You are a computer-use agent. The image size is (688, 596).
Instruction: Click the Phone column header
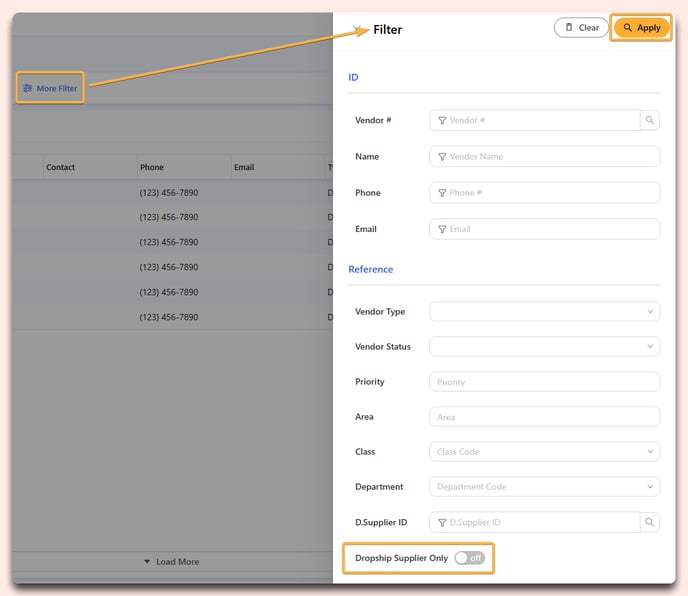[152, 167]
